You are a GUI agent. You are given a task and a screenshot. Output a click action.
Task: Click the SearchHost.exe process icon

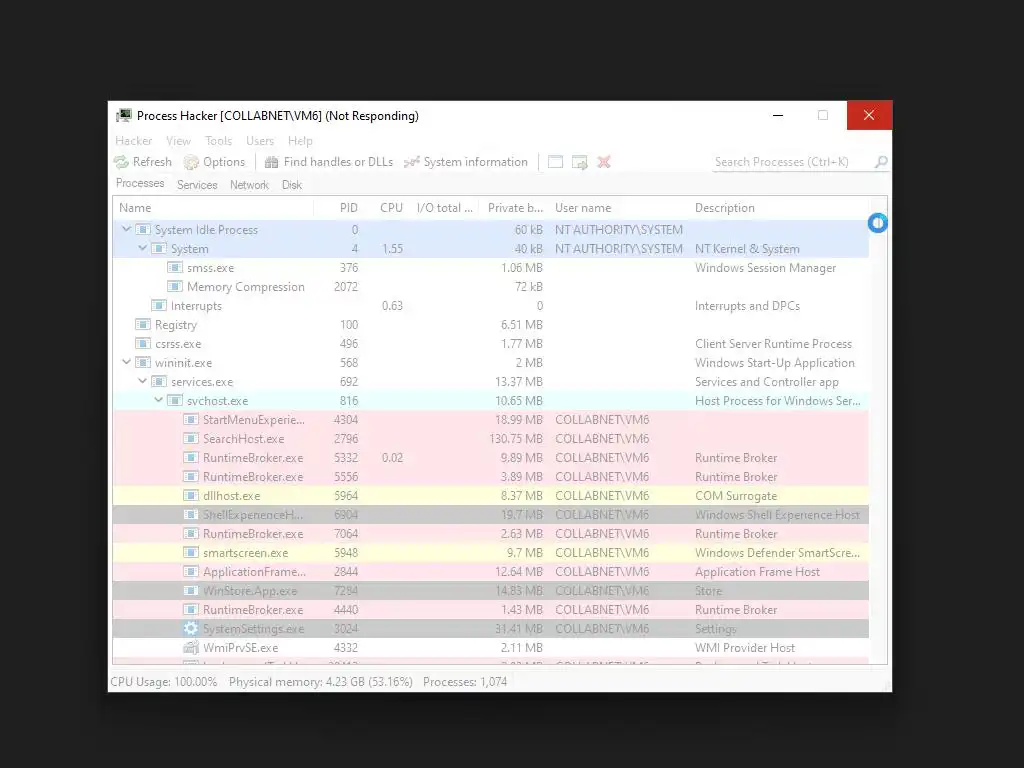tap(191, 438)
